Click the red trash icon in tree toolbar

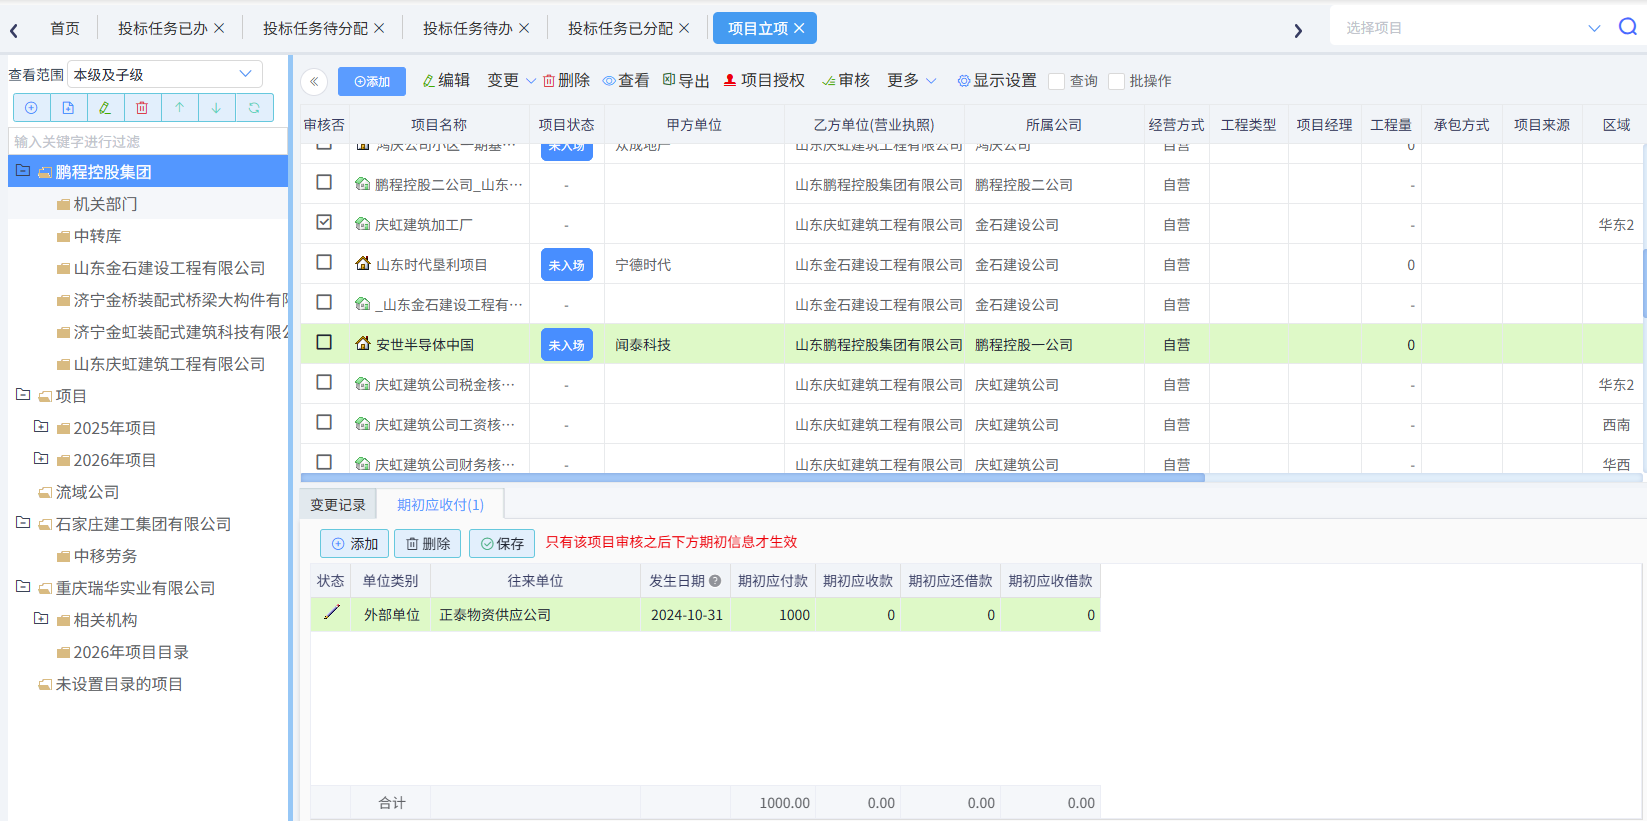click(x=142, y=108)
